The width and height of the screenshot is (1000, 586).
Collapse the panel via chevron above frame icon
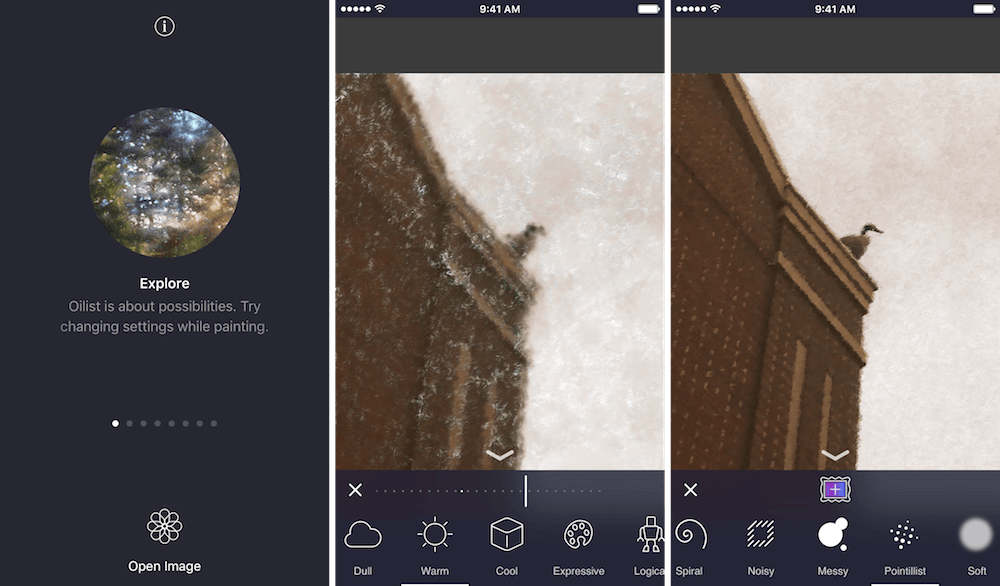pyautogui.click(x=835, y=455)
